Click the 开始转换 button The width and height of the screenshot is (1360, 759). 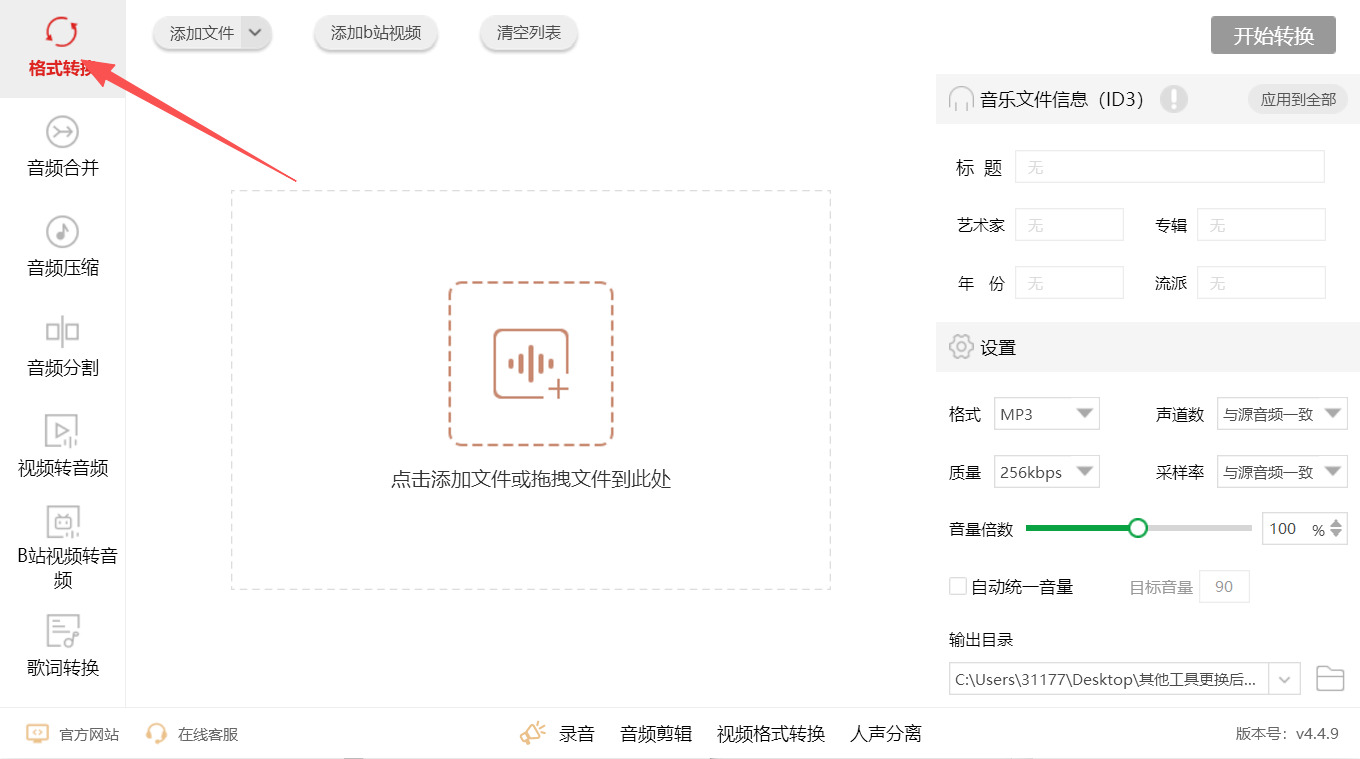tap(1273, 35)
